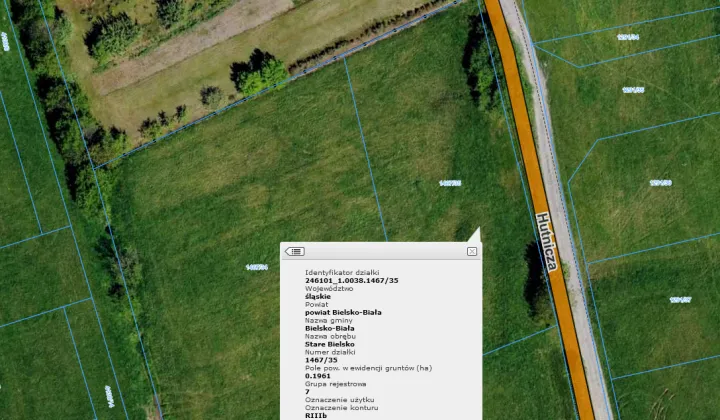Click the 'Oznaczenie użytku' field label
720x420 pixels.
tap(339, 400)
